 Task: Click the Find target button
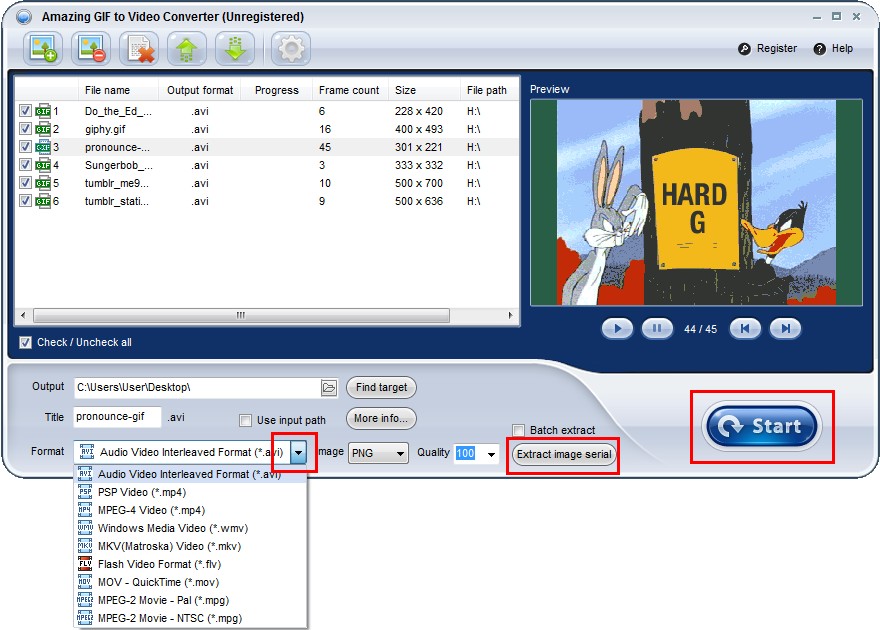[381, 387]
